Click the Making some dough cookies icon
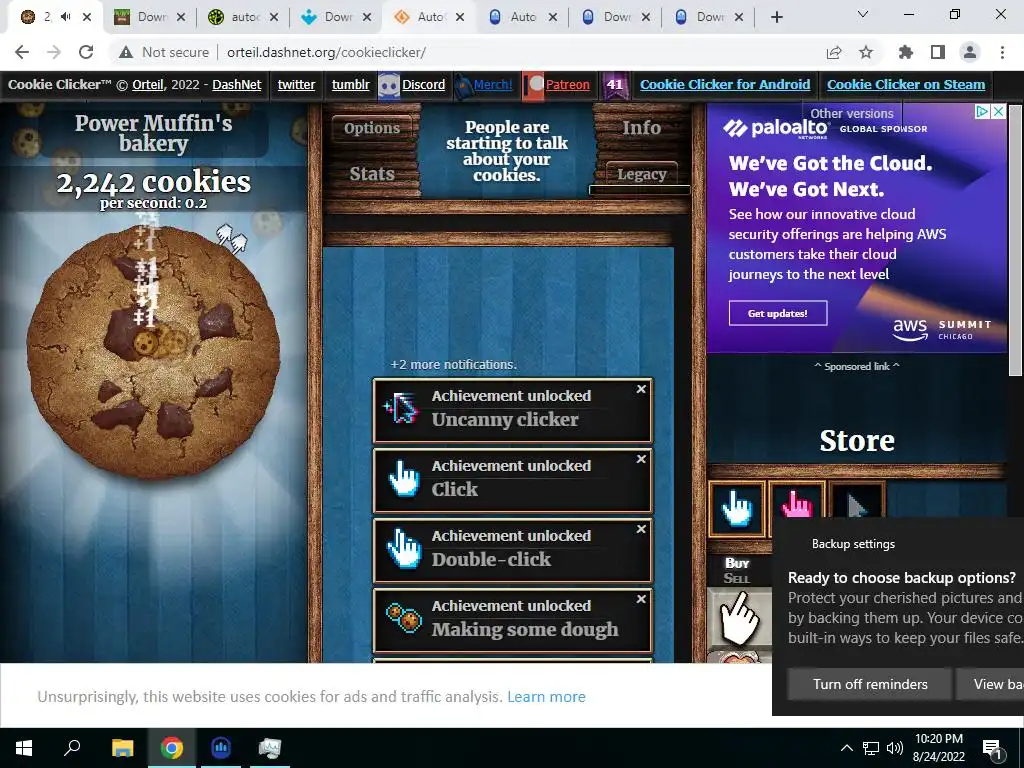Screen dimensions: 1024x768 403,618
